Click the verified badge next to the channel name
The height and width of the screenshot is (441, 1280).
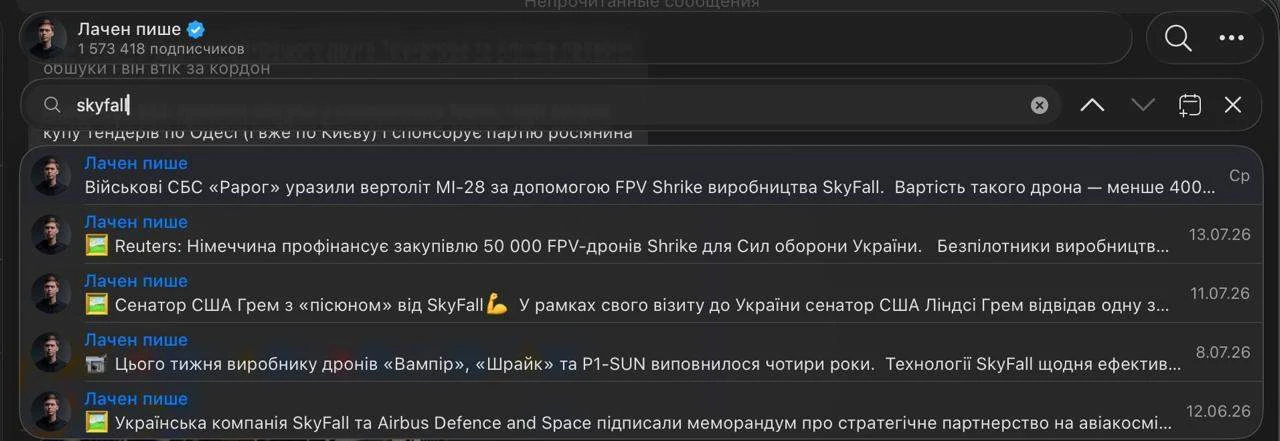(x=197, y=30)
